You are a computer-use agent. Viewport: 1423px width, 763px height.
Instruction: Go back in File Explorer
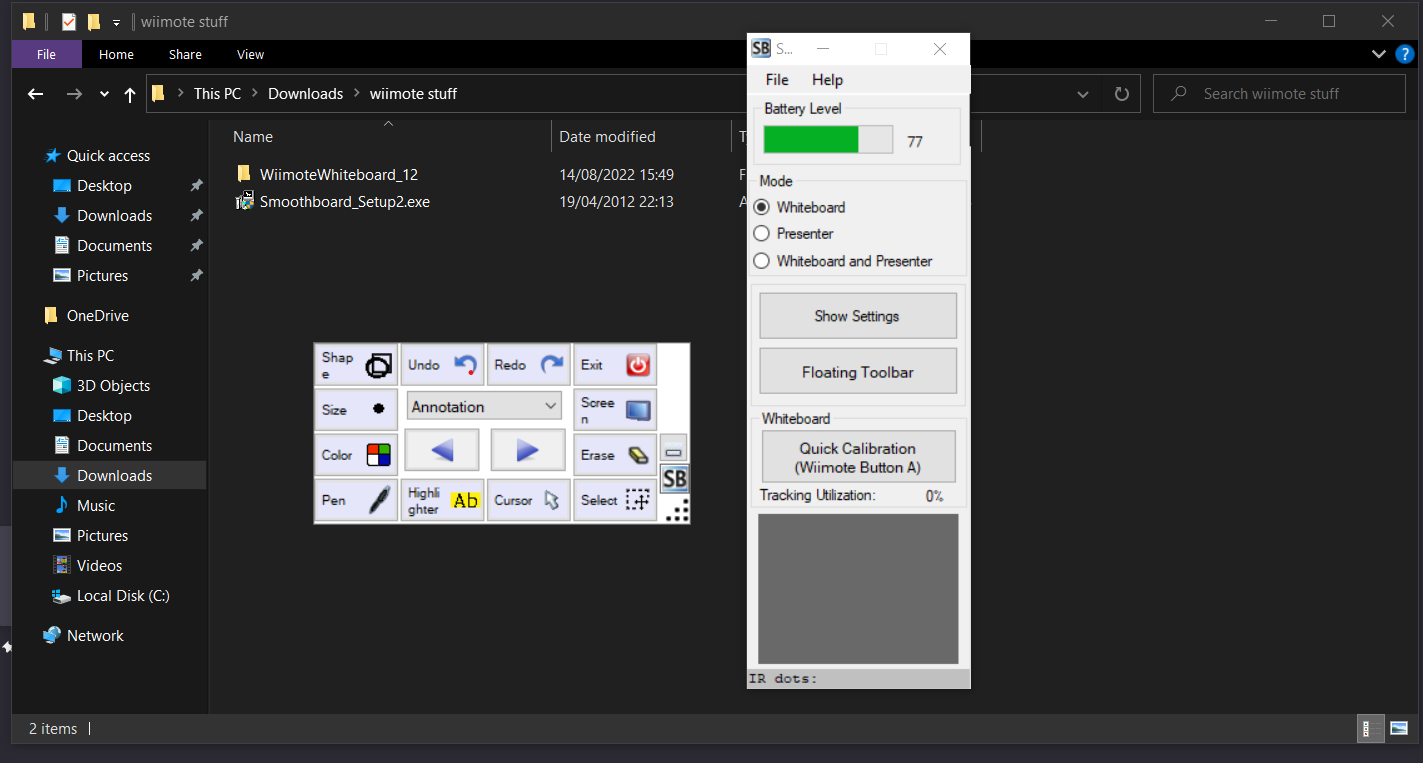pos(36,94)
